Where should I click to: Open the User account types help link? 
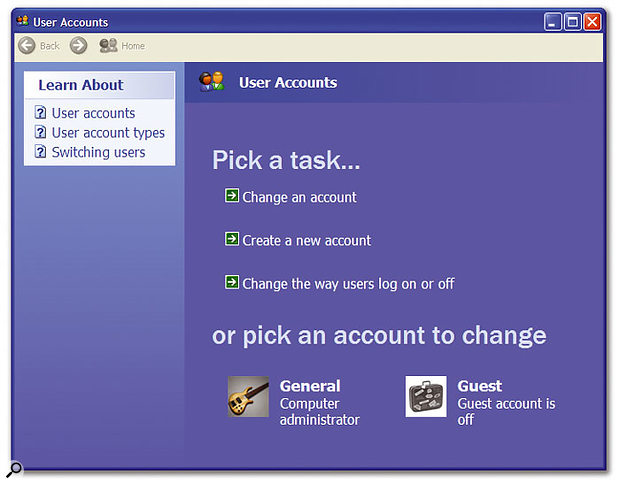(108, 133)
